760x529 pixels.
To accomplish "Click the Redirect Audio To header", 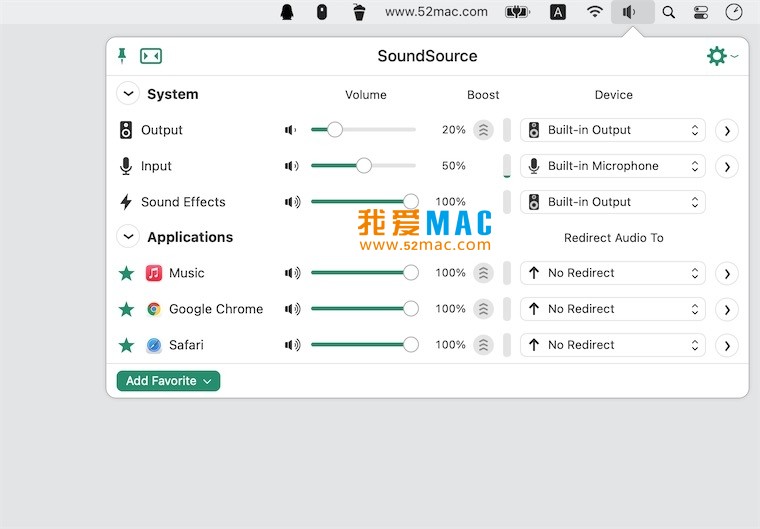I will point(614,238).
